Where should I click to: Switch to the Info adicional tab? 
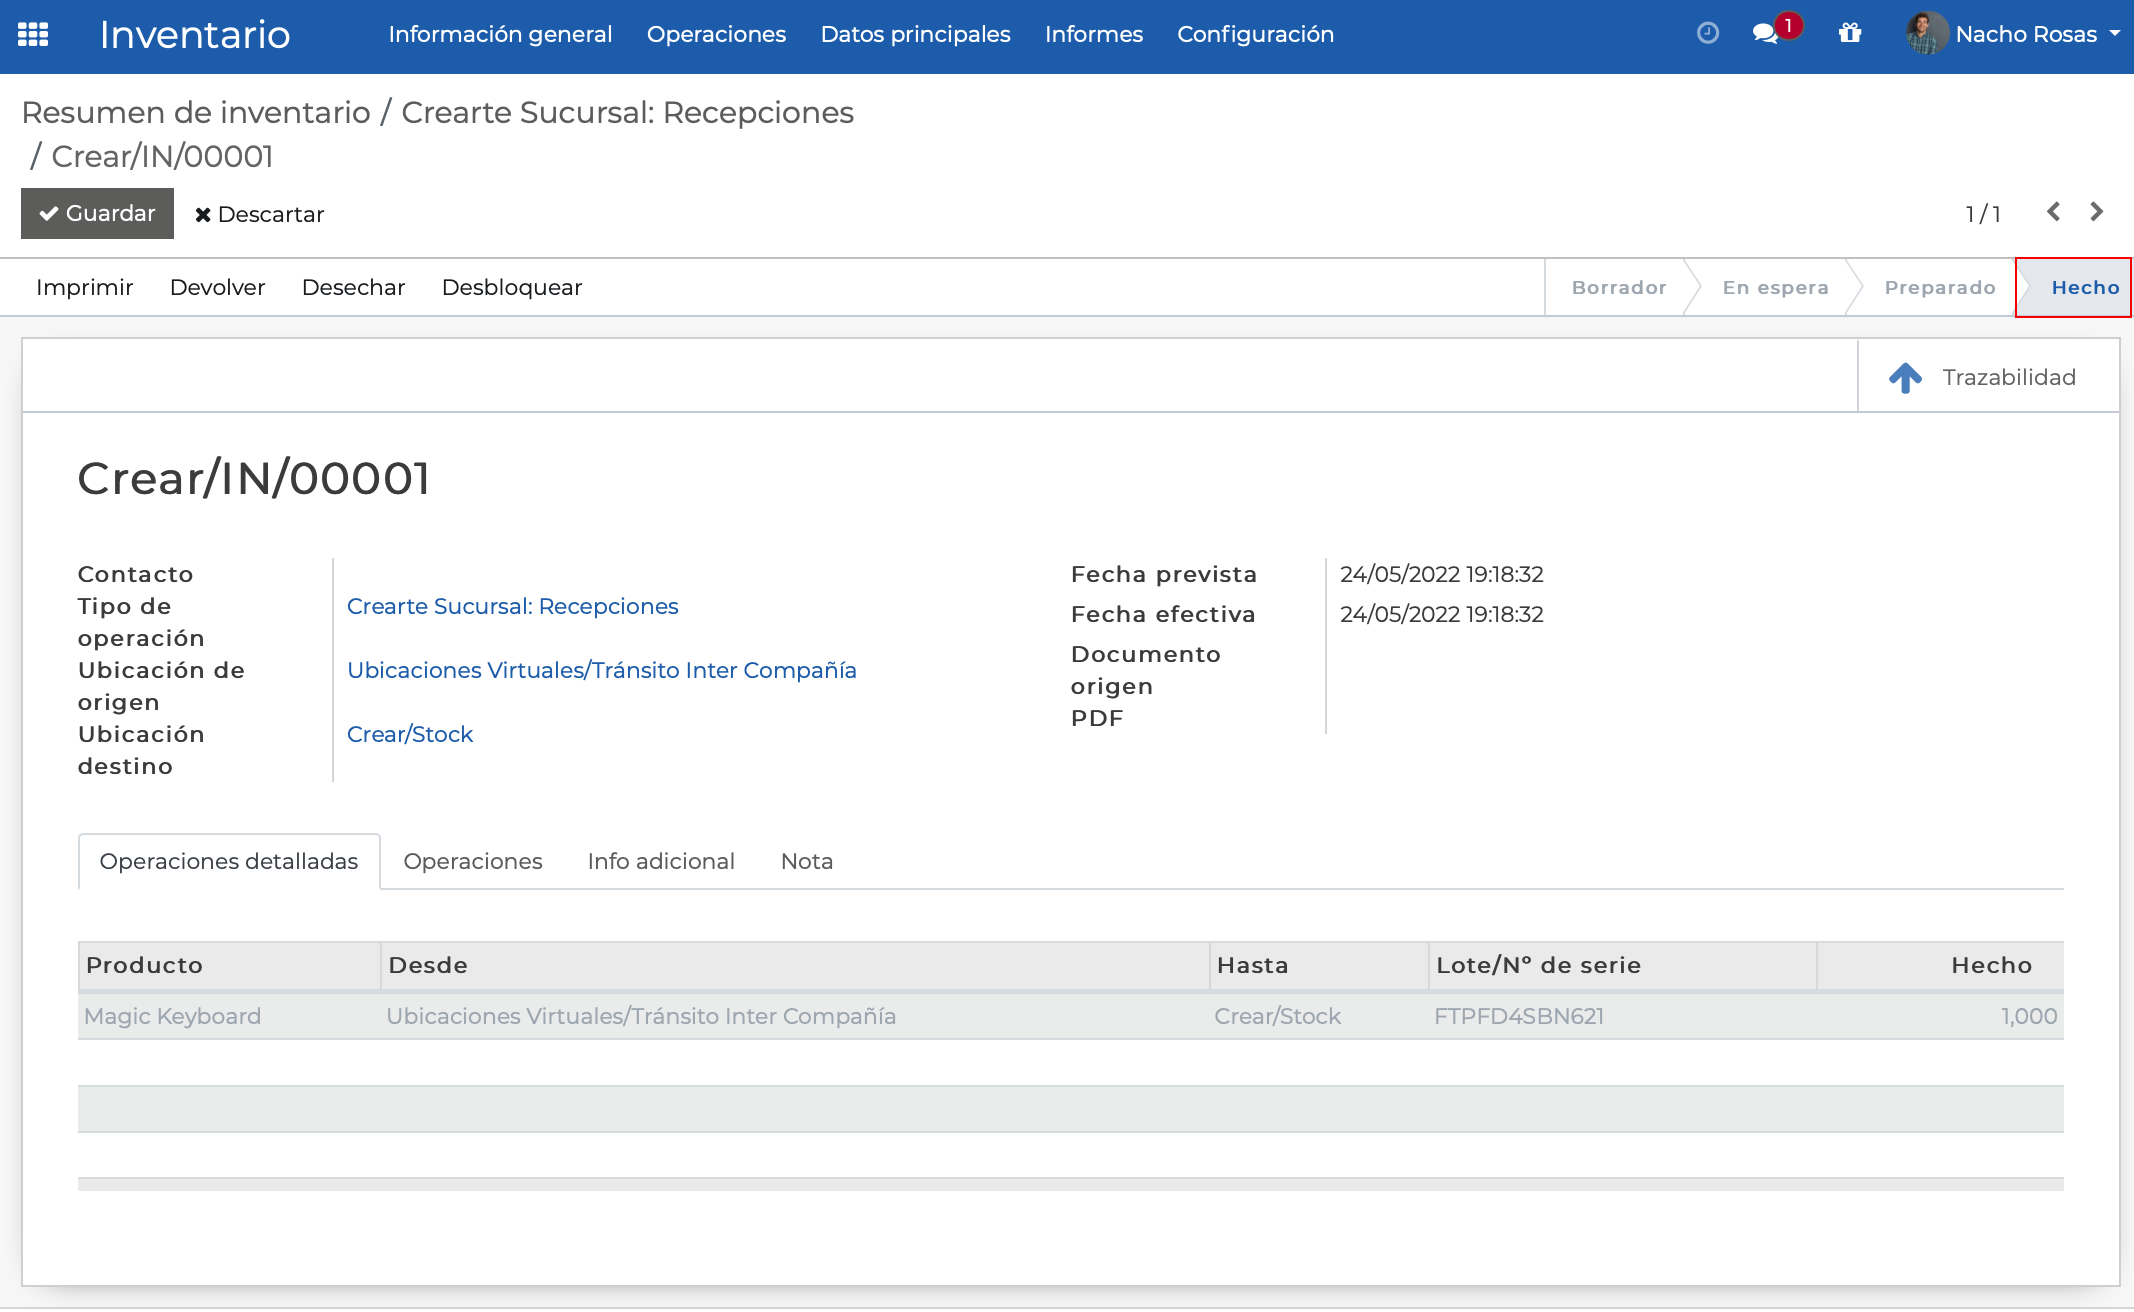pyautogui.click(x=661, y=861)
